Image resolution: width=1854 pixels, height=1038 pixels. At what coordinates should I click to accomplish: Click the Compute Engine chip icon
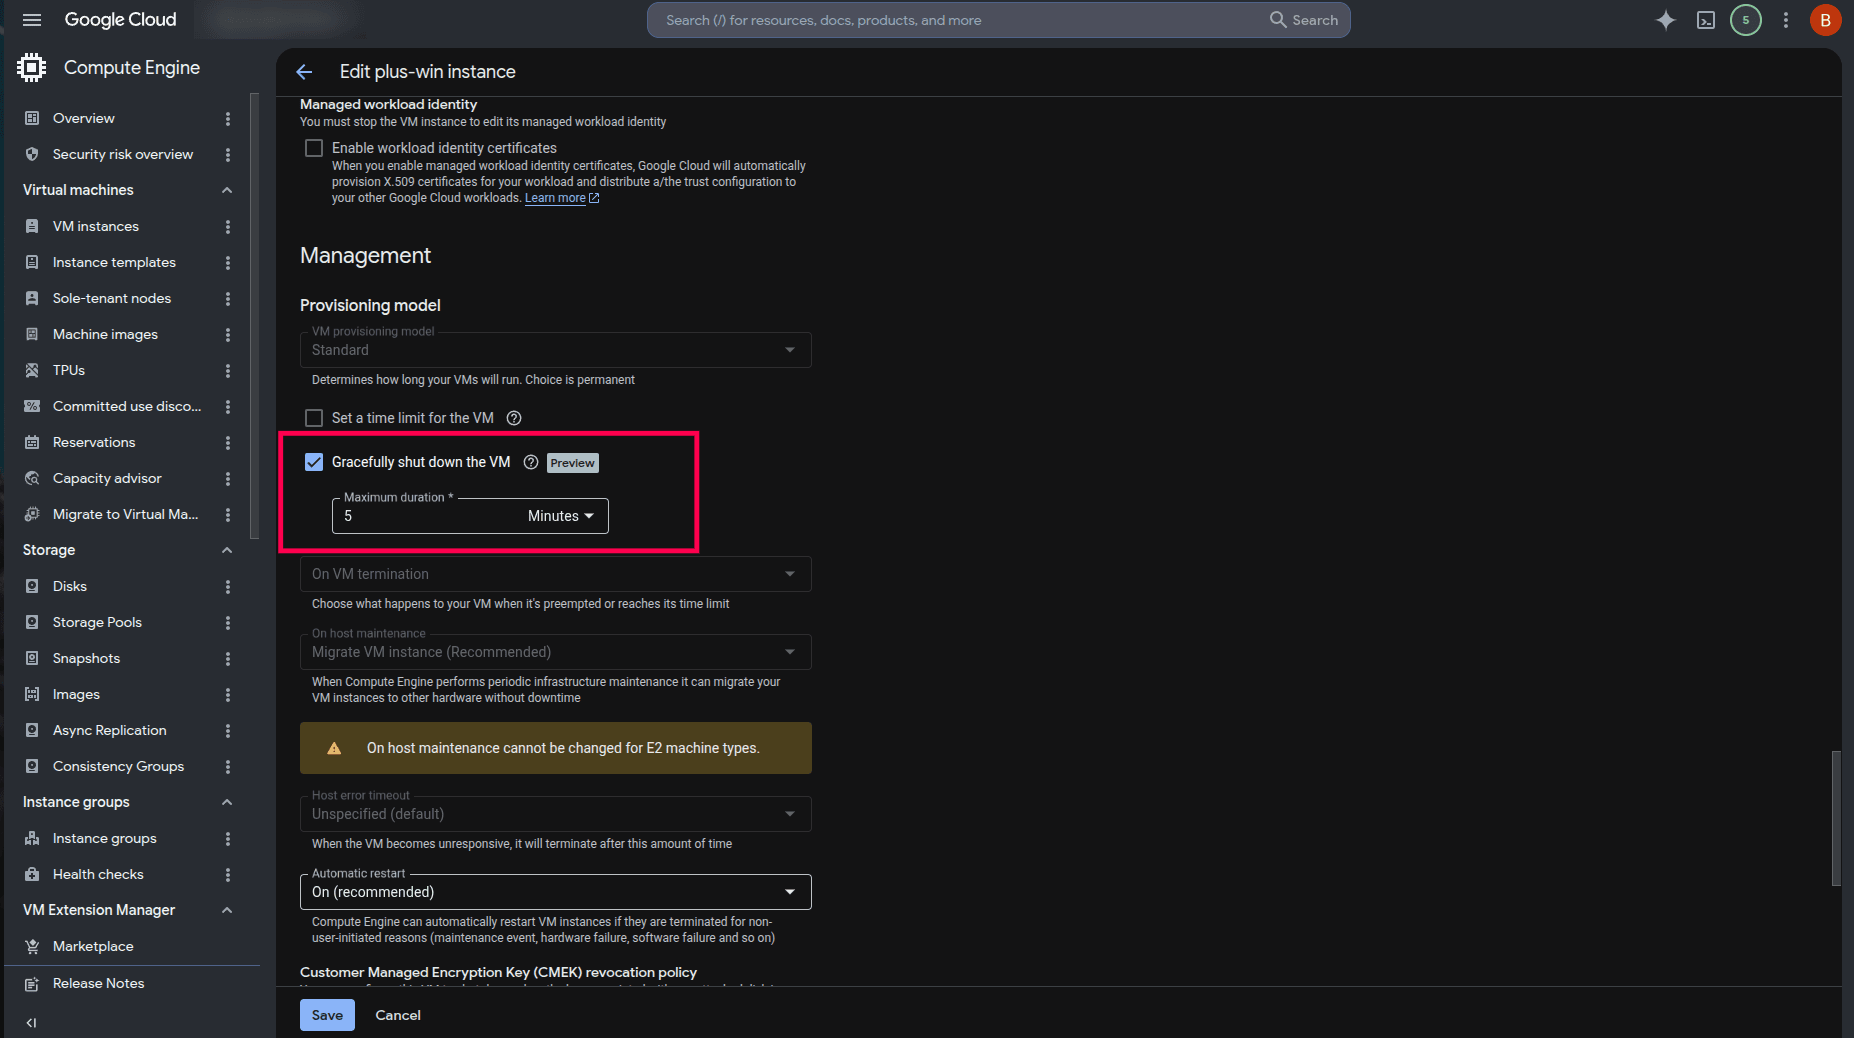(32, 67)
